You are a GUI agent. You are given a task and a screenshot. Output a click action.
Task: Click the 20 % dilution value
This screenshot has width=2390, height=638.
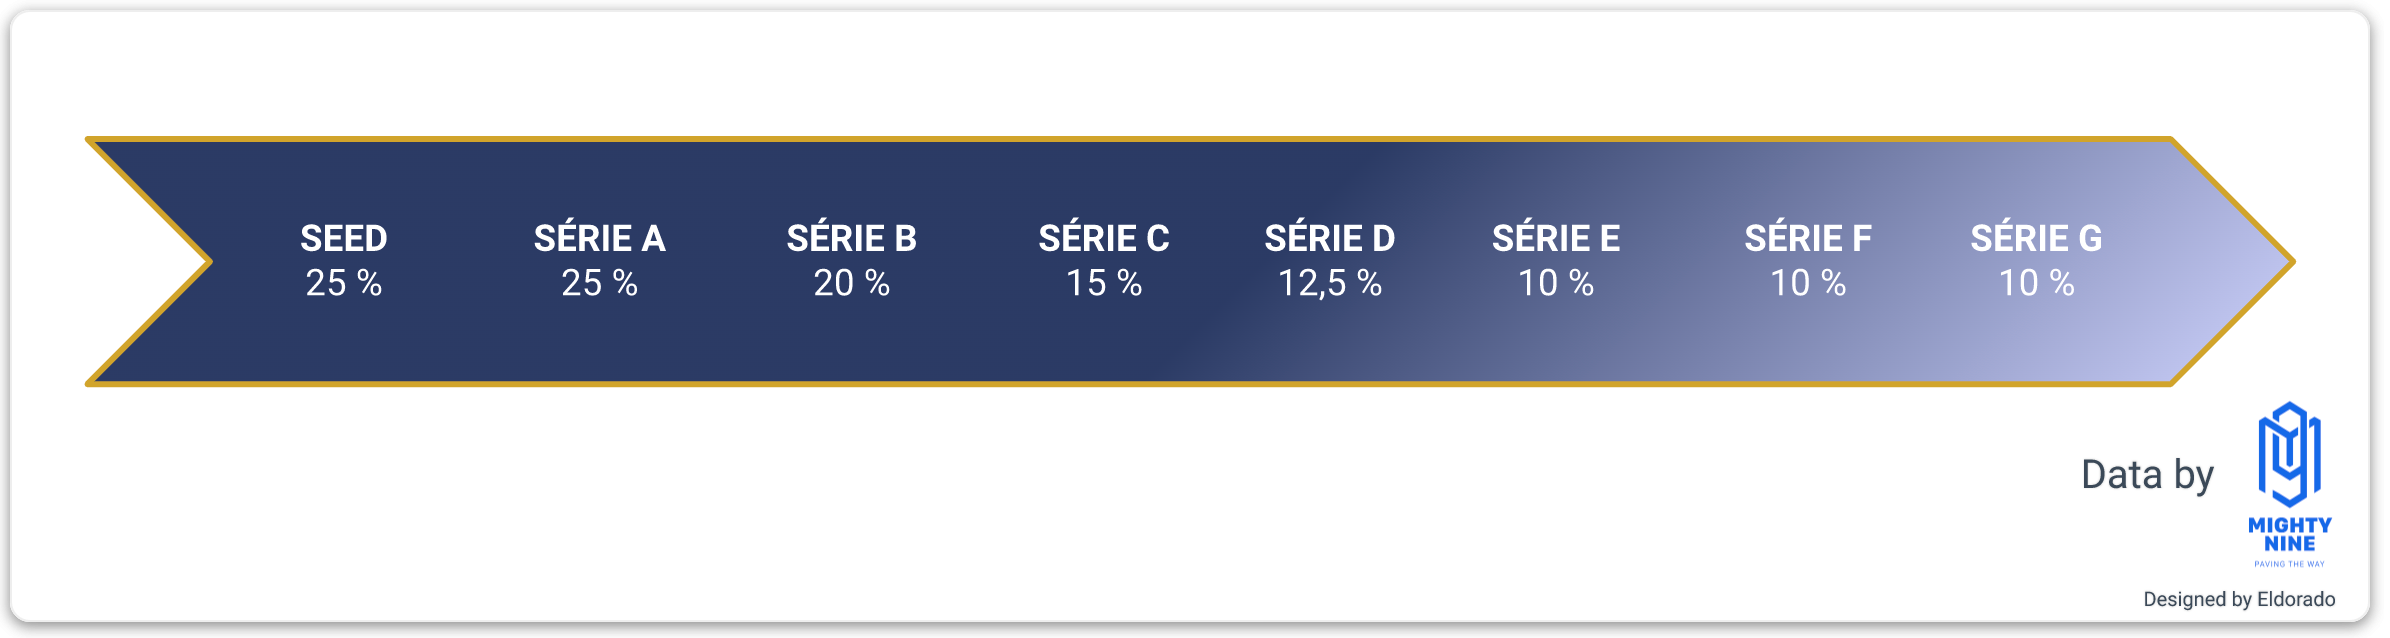tap(852, 283)
